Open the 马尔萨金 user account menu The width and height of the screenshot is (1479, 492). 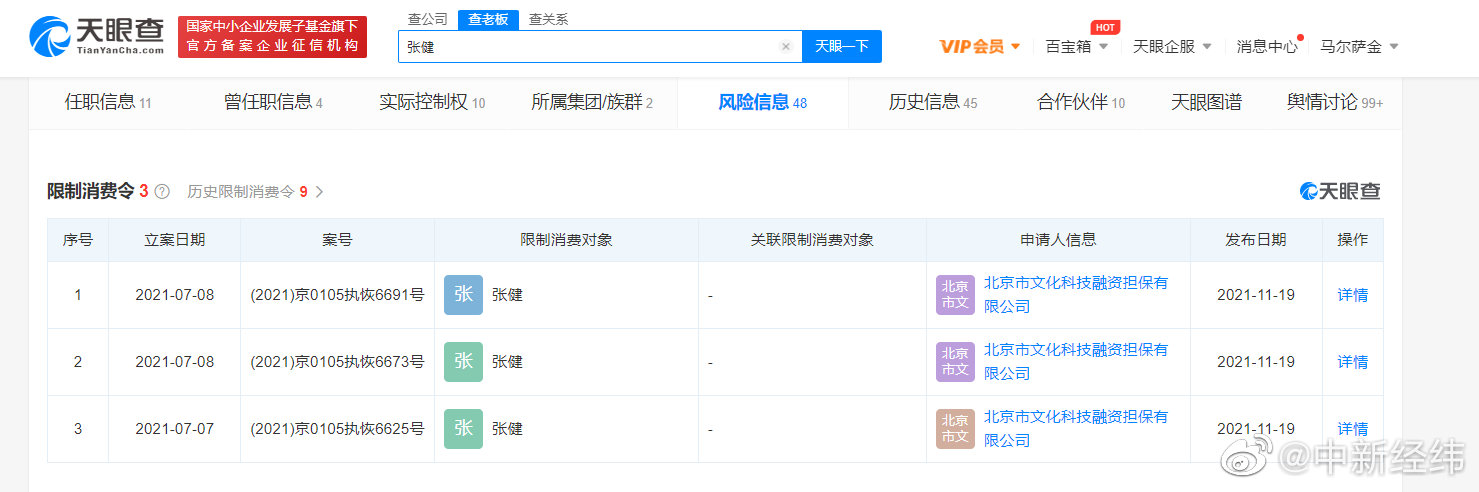click(1359, 46)
